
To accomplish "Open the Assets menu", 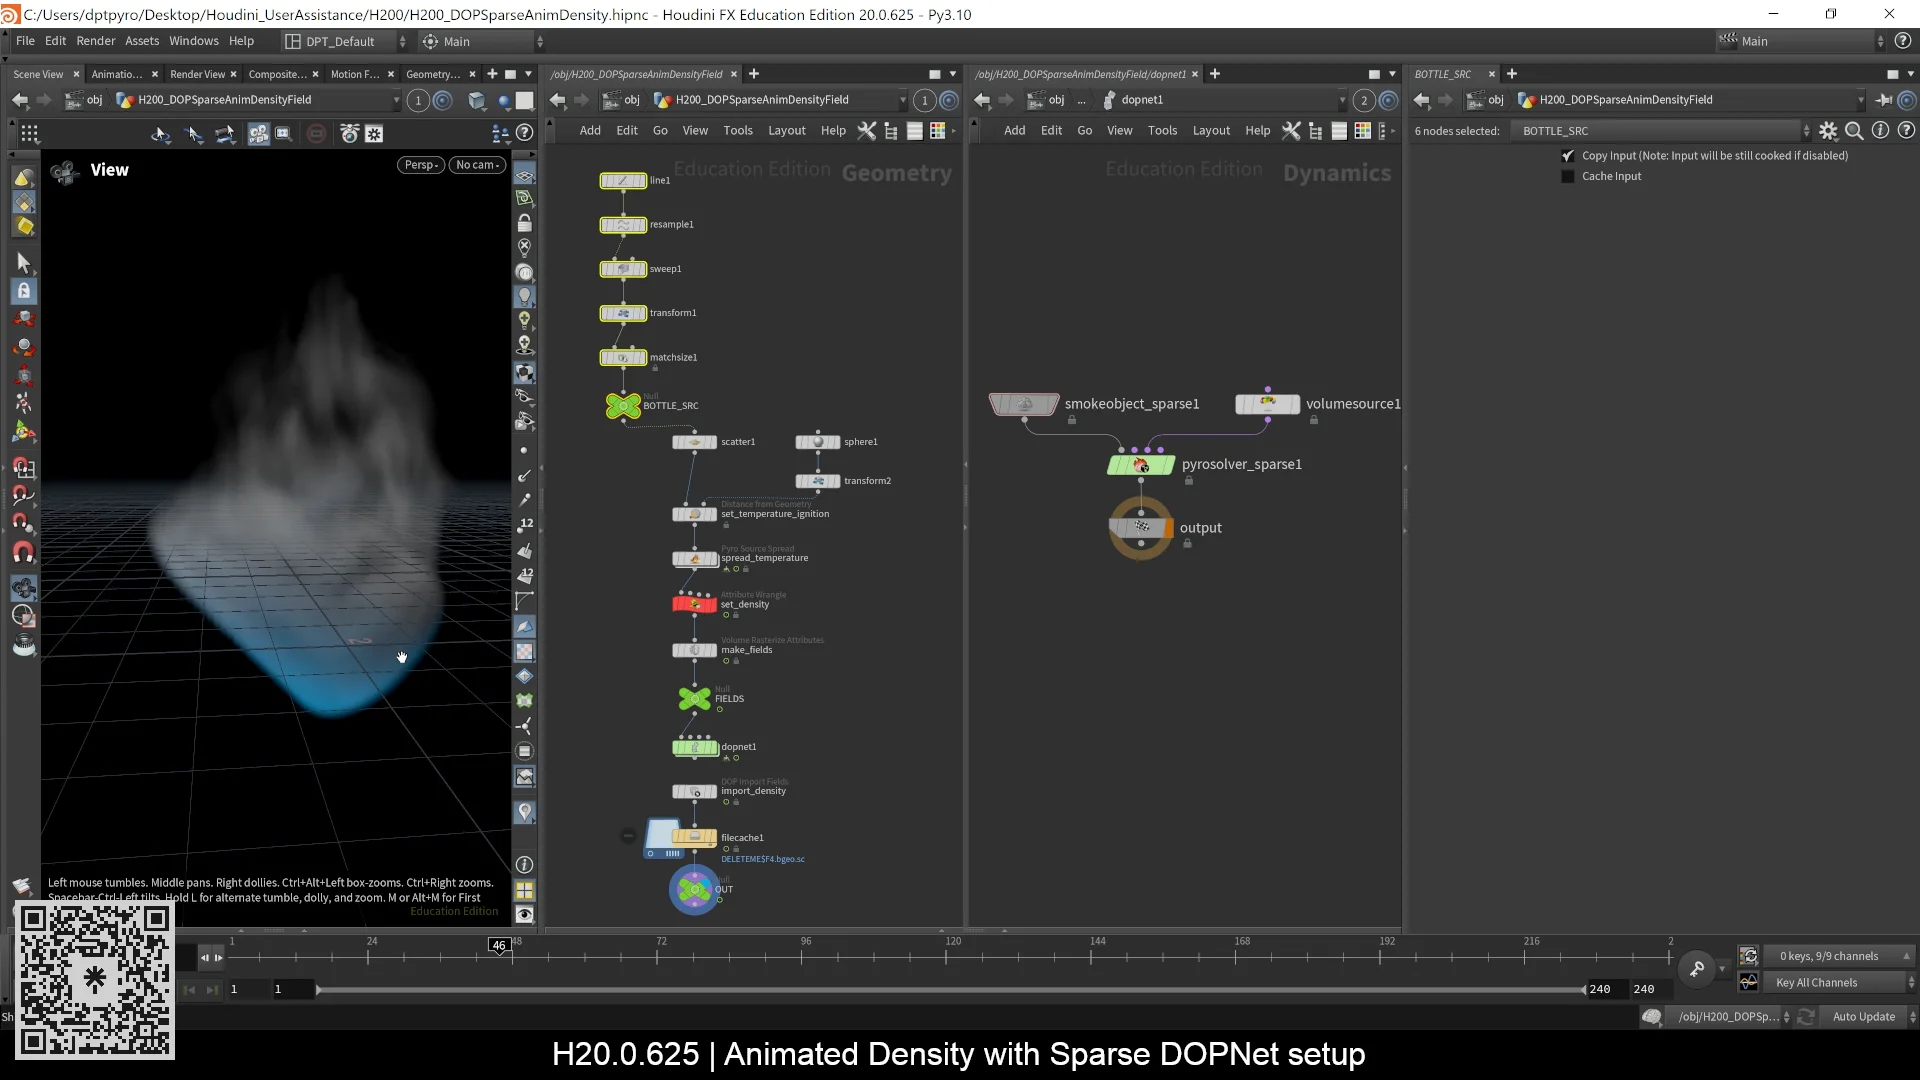I will 141,41.
